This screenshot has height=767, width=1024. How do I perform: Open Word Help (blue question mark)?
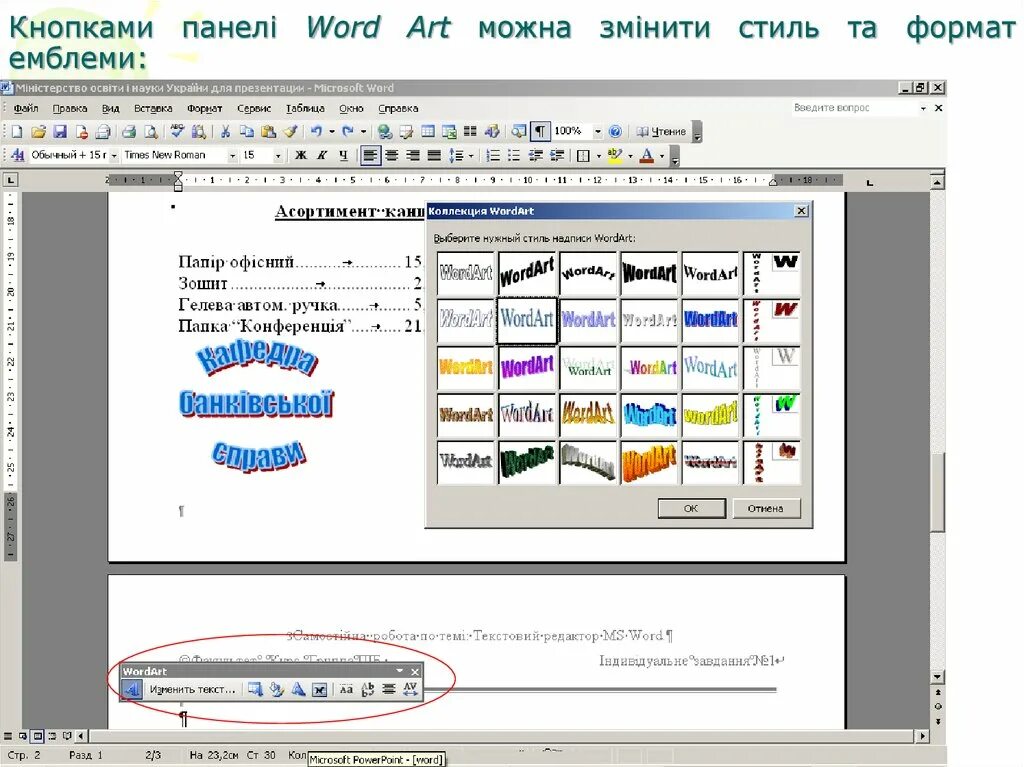(615, 131)
